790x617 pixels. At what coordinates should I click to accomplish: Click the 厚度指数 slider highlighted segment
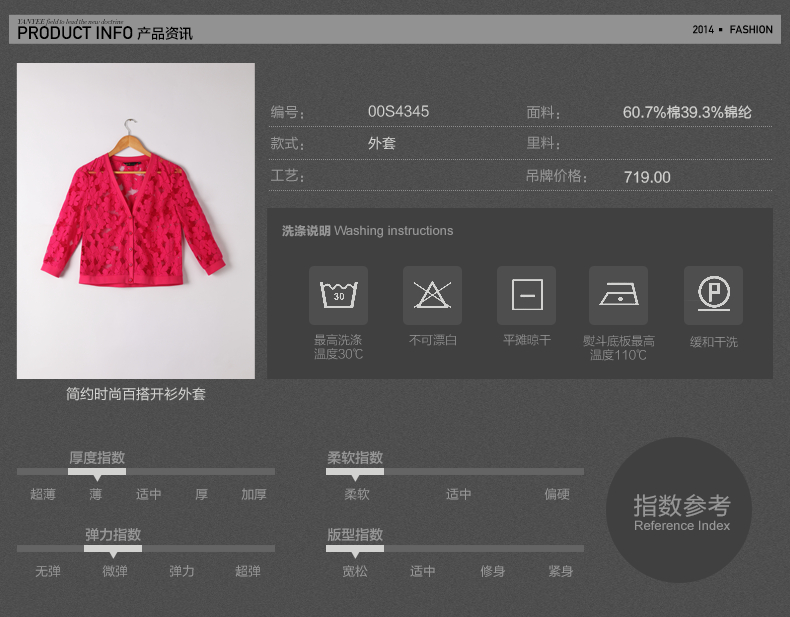point(97,471)
